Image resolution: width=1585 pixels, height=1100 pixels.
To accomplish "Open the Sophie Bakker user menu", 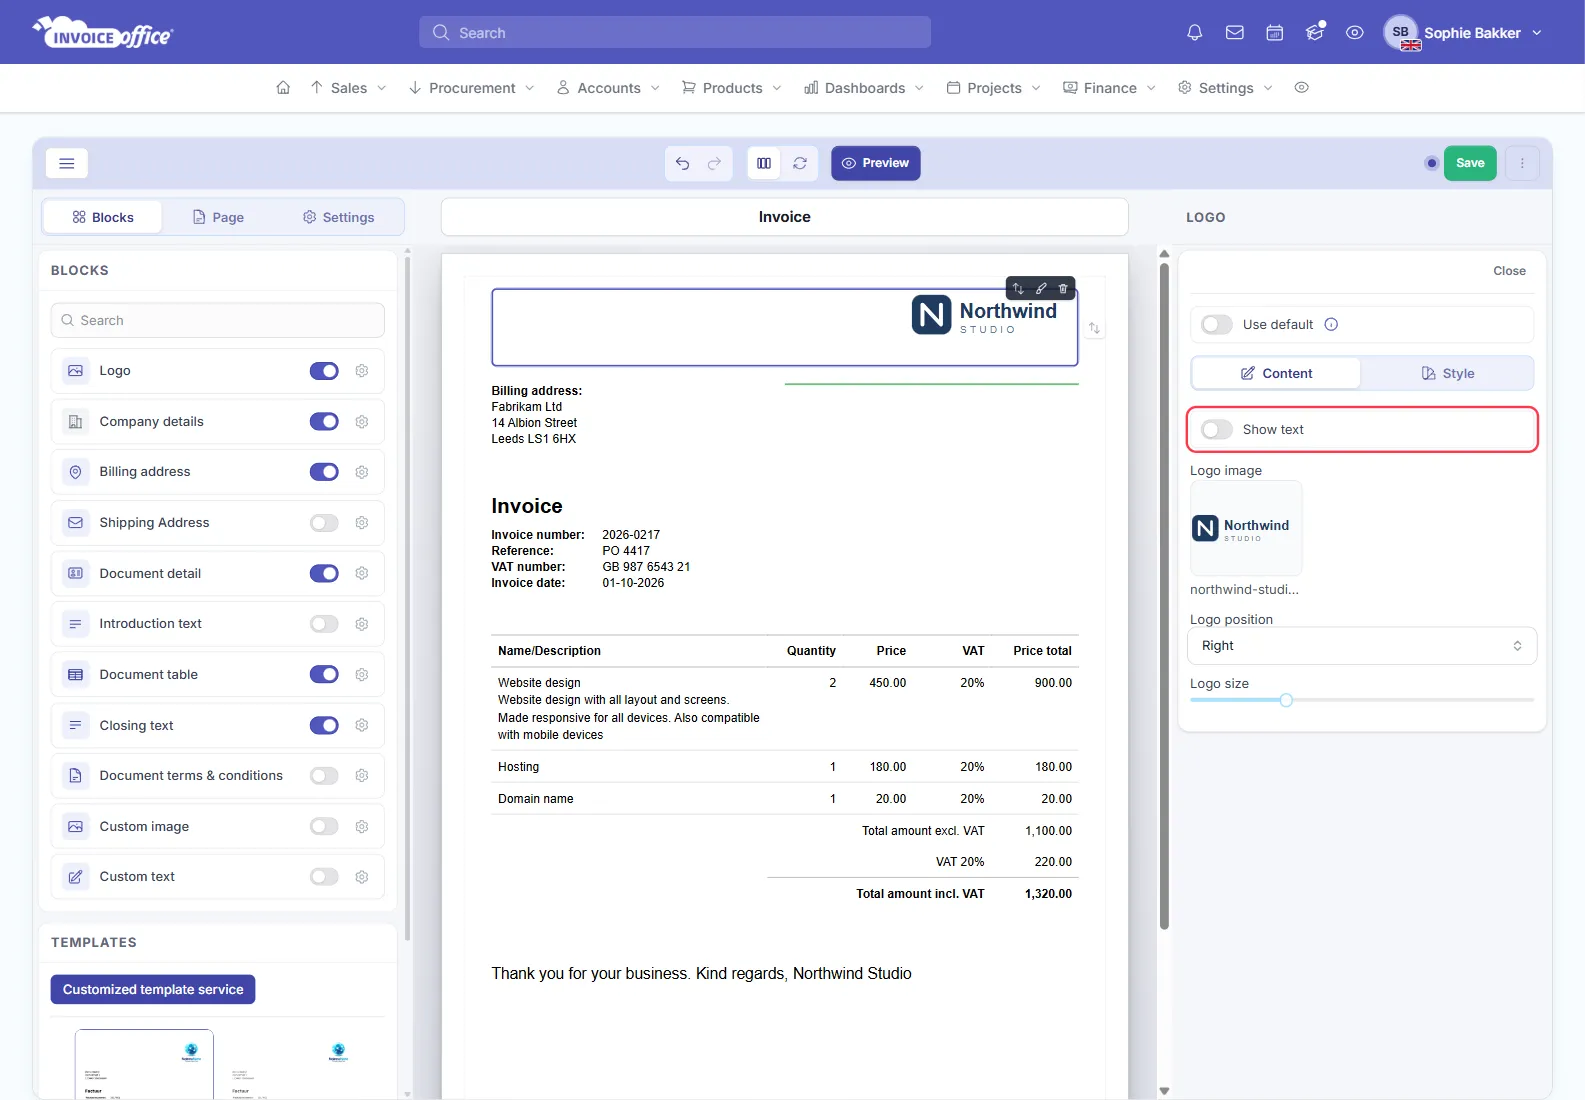I will click(1463, 33).
